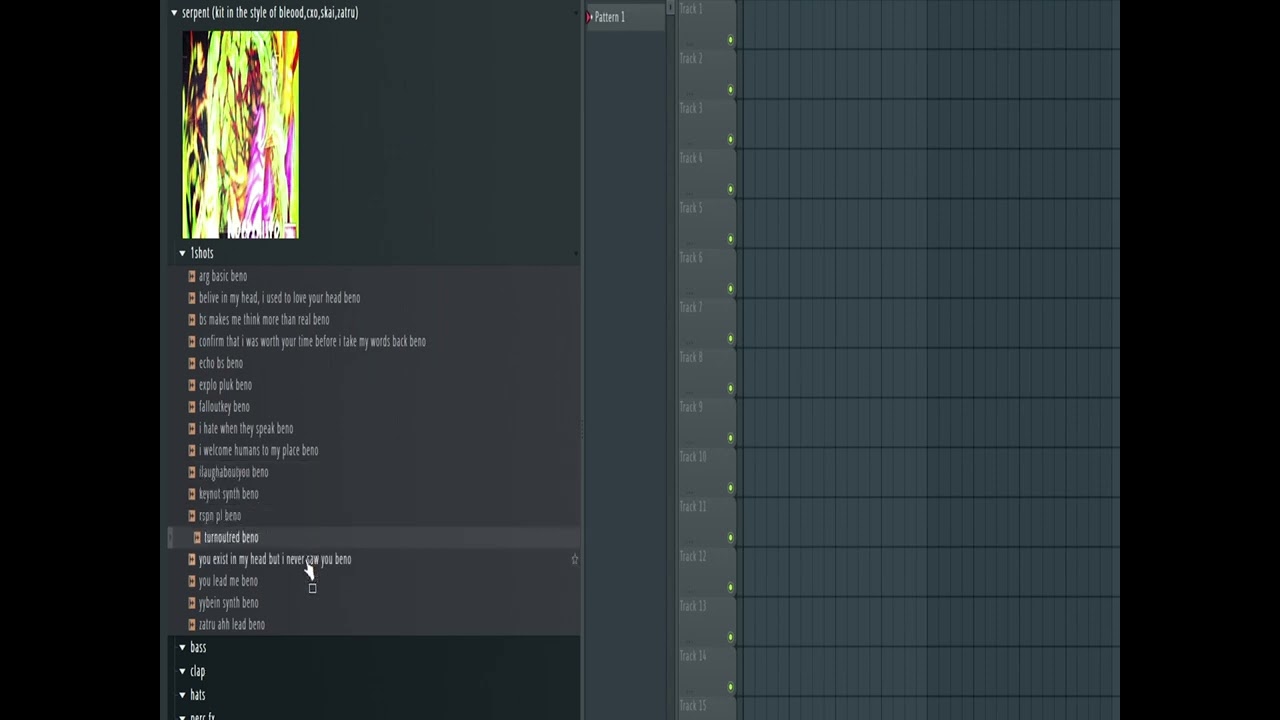This screenshot has width=1280, height=720.
Task: Mute Track 3 with its green light
Action: [x=731, y=140]
